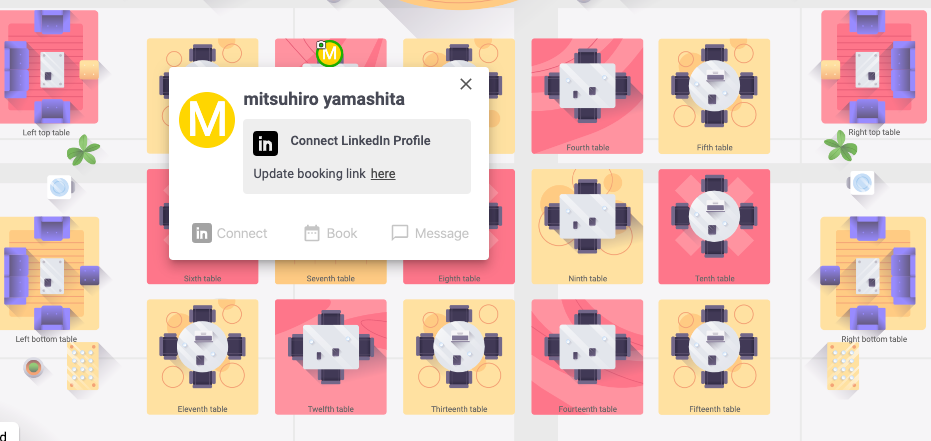The image size is (931, 441).
Task: Select the Tenth table
Action: point(714,227)
